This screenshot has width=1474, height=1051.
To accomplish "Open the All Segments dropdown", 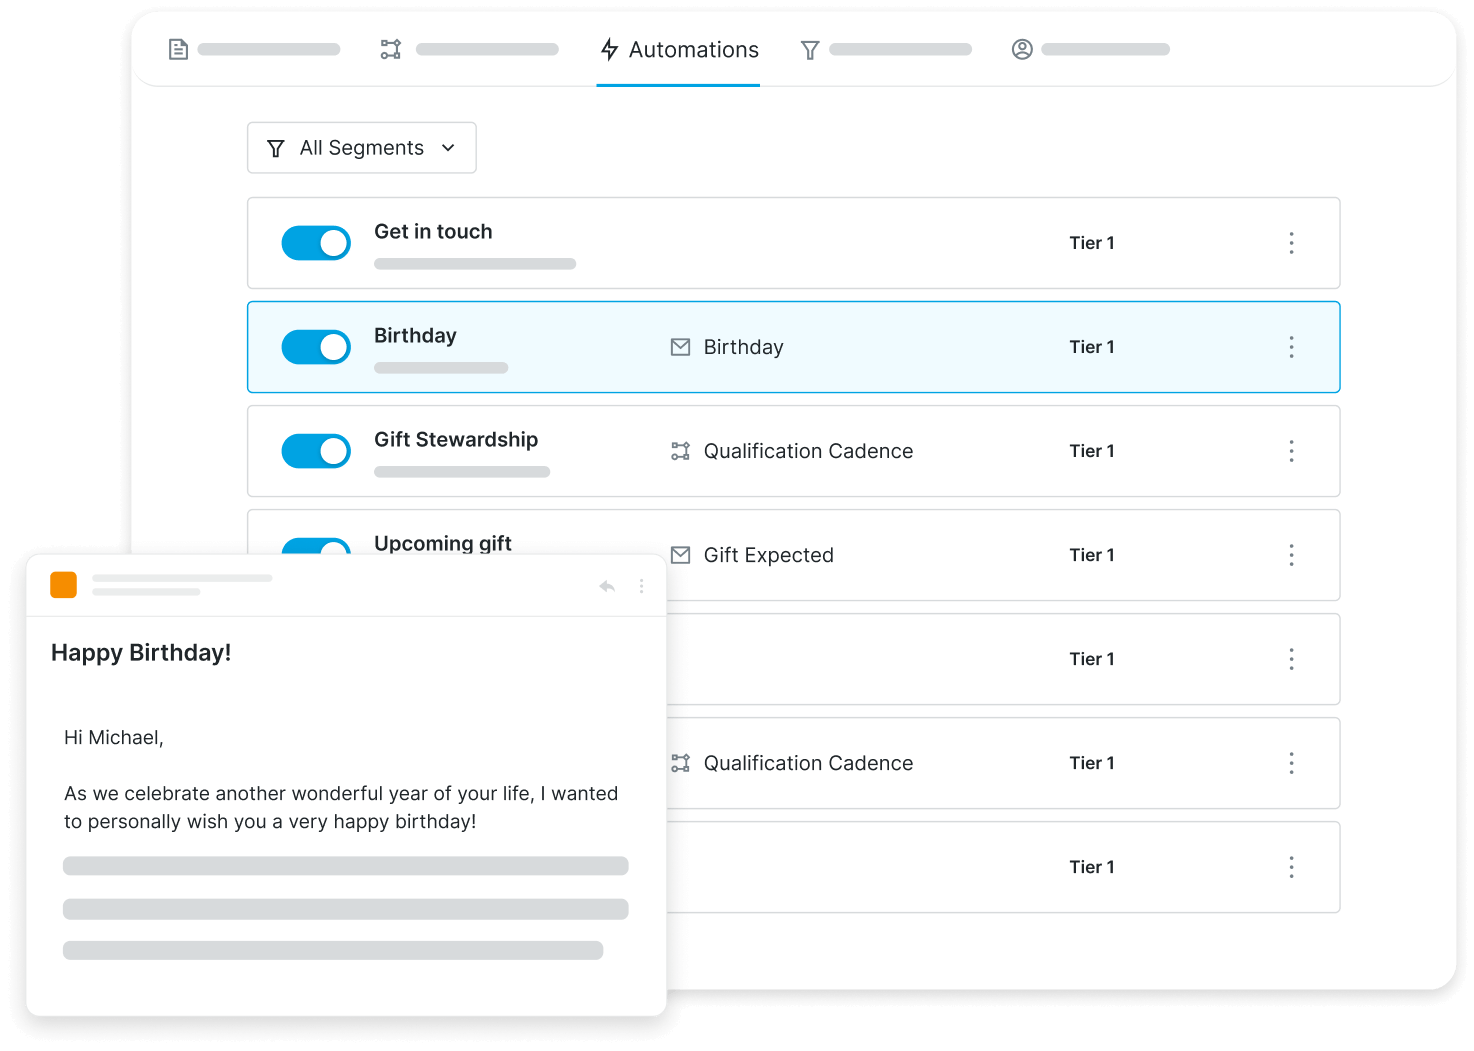I will (361, 148).
